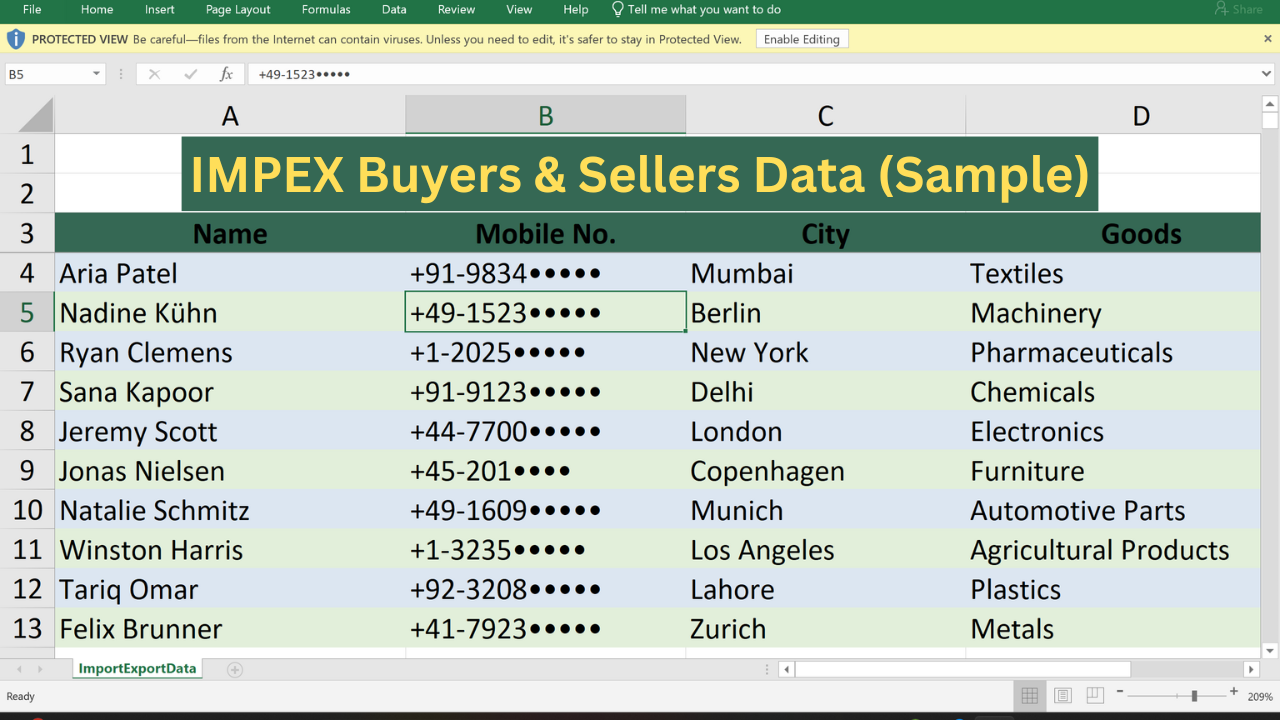
Task: Click the zoom out minus icon
Action: [x=1120, y=695]
